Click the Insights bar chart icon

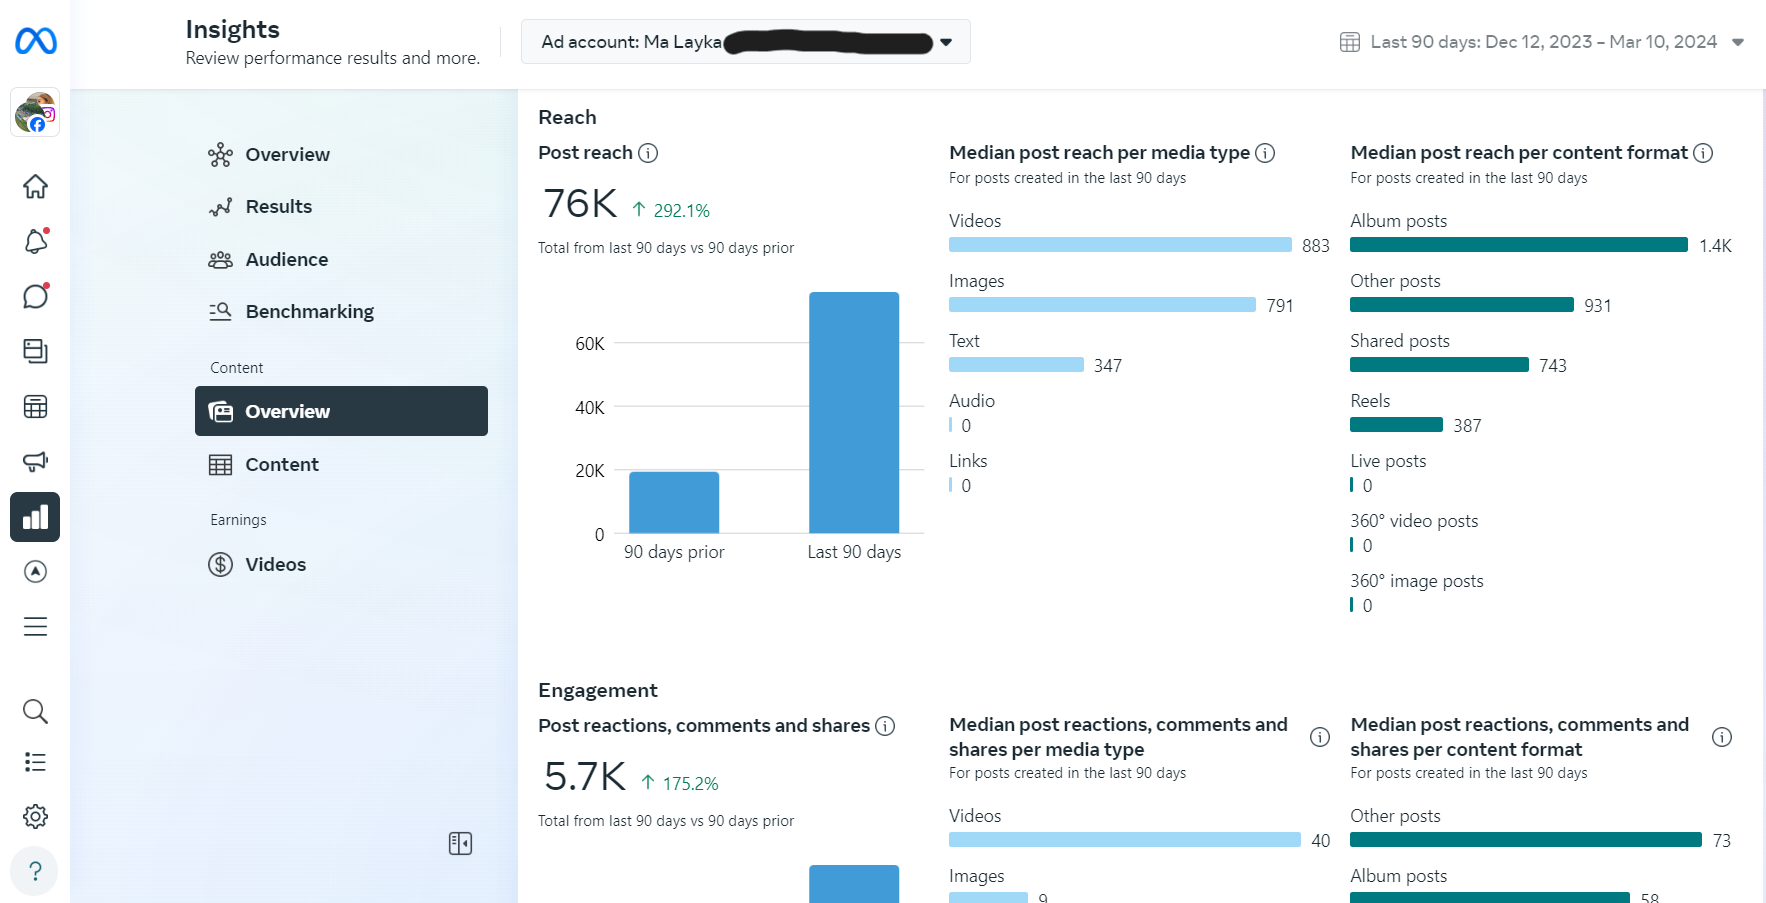[x=35, y=517]
